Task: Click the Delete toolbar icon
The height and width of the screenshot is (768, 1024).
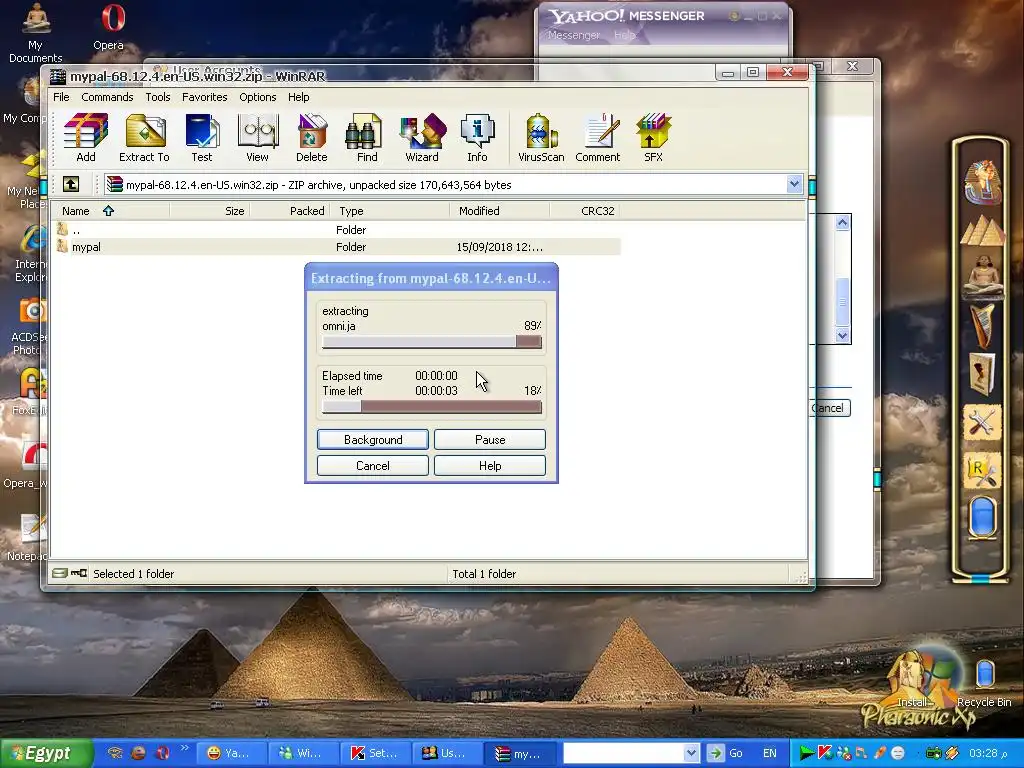Action: [312, 137]
